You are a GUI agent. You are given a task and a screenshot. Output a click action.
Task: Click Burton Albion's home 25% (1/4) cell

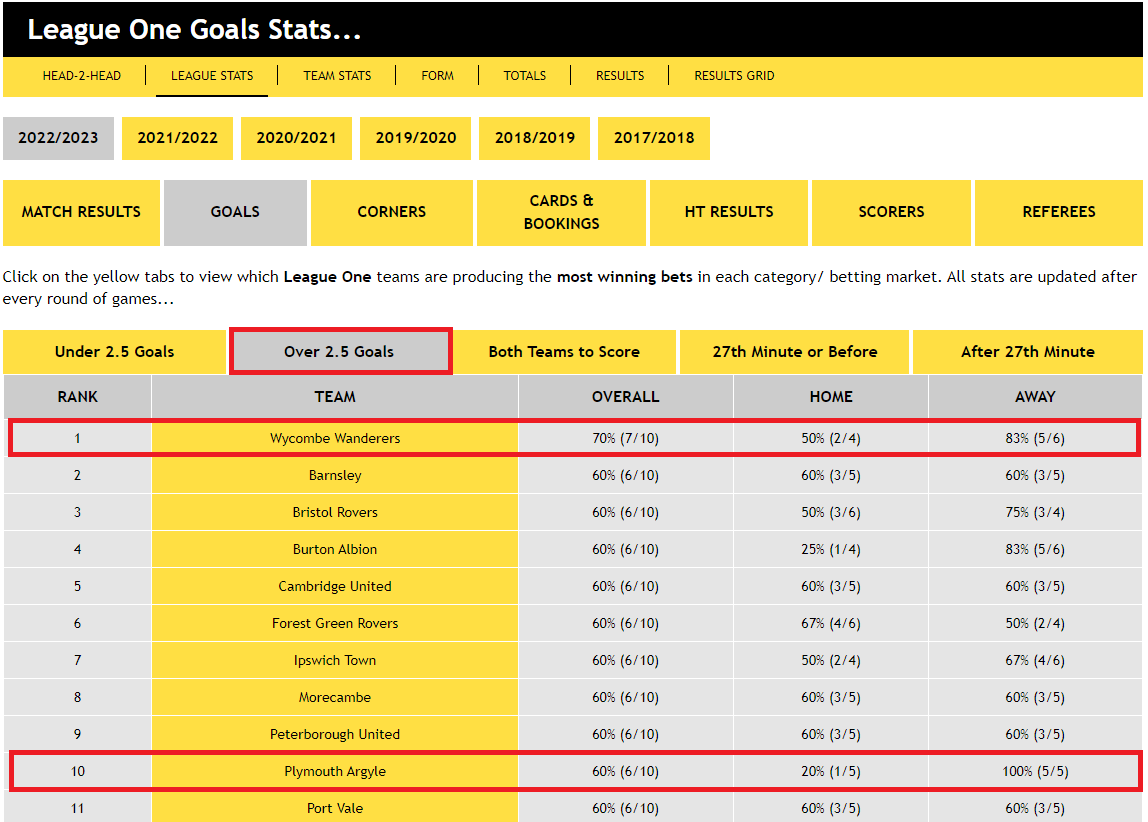(831, 550)
